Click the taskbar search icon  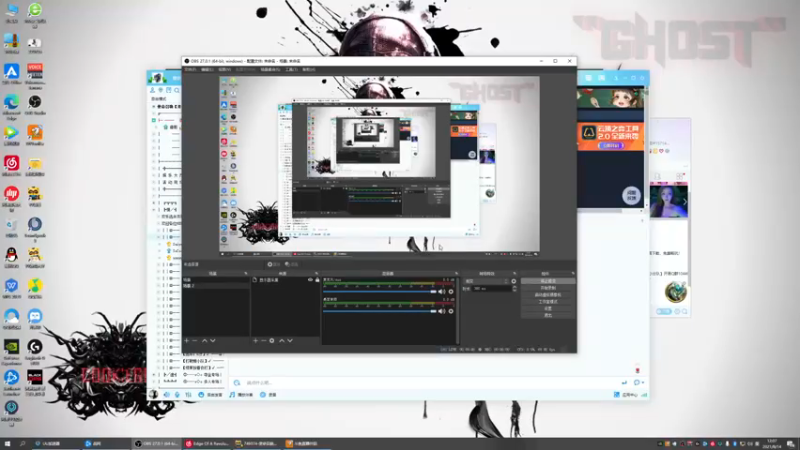pos(22,444)
